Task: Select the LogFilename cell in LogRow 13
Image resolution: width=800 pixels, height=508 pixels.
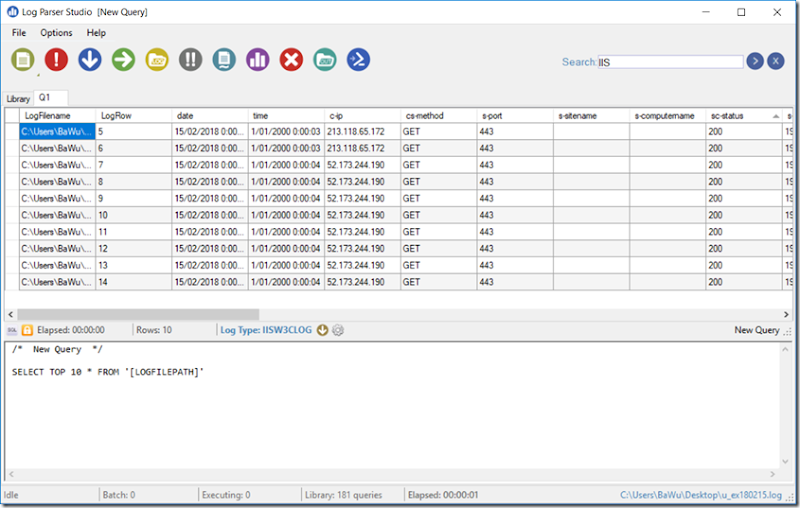Action: click(57, 265)
